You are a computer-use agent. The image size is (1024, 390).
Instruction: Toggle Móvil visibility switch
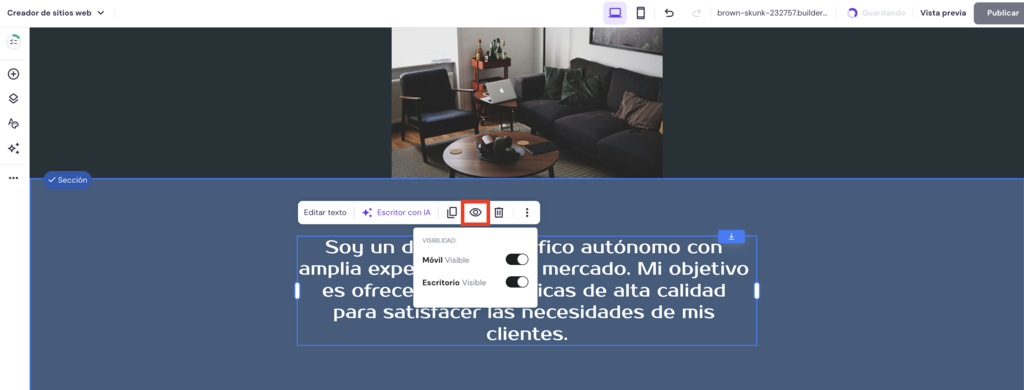(x=517, y=260)
